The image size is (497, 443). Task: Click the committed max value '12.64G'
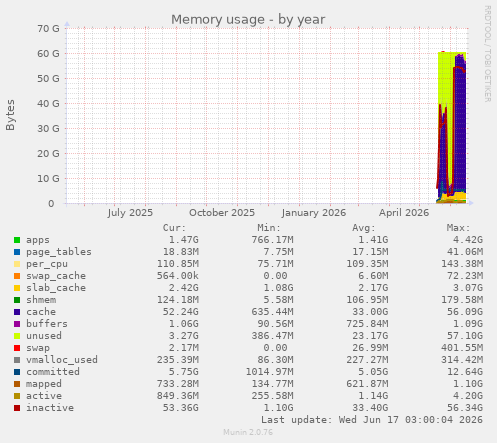pyautogui.click(x=465, y=372)
